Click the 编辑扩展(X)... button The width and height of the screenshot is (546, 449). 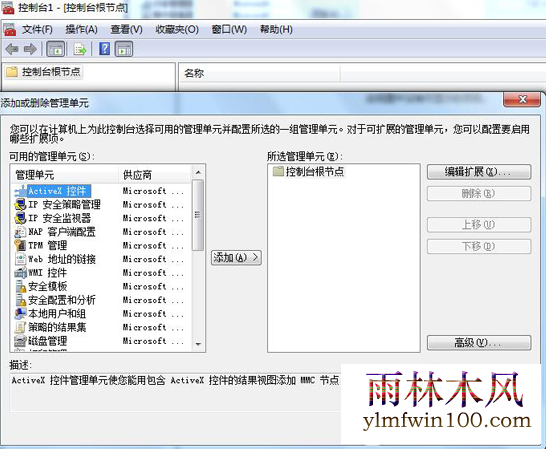click(479, 172)
